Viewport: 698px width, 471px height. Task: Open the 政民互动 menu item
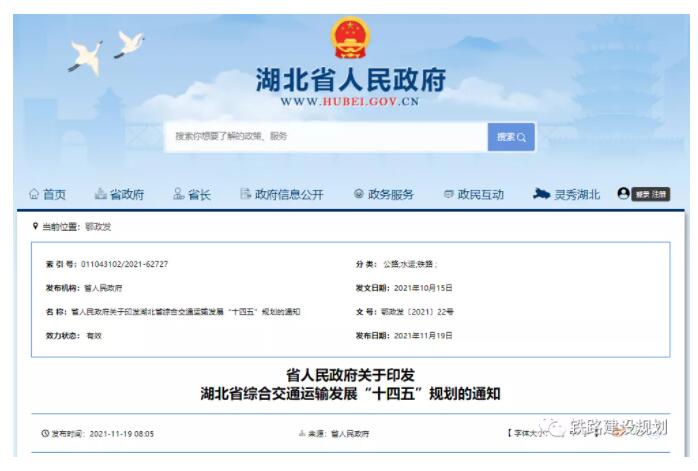[x=480, y=194]
